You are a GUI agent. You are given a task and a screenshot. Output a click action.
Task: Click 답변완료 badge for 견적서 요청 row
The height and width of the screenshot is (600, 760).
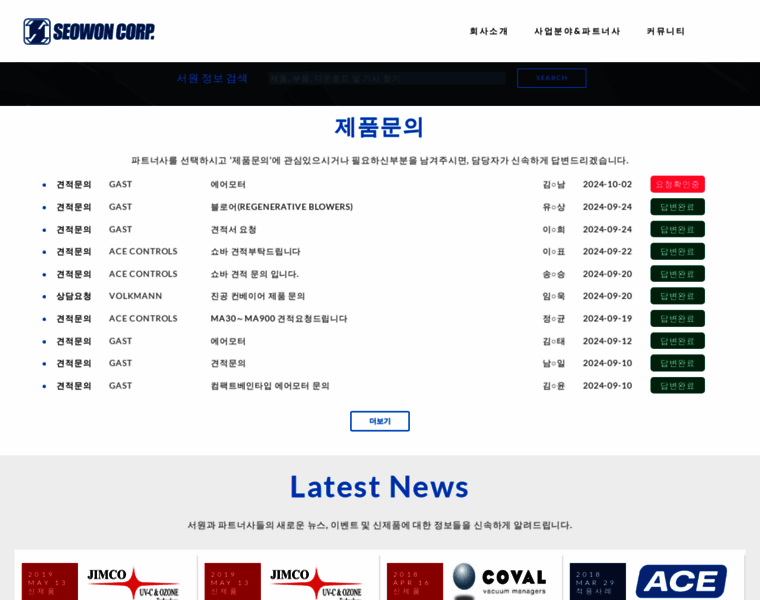[677, 229]
